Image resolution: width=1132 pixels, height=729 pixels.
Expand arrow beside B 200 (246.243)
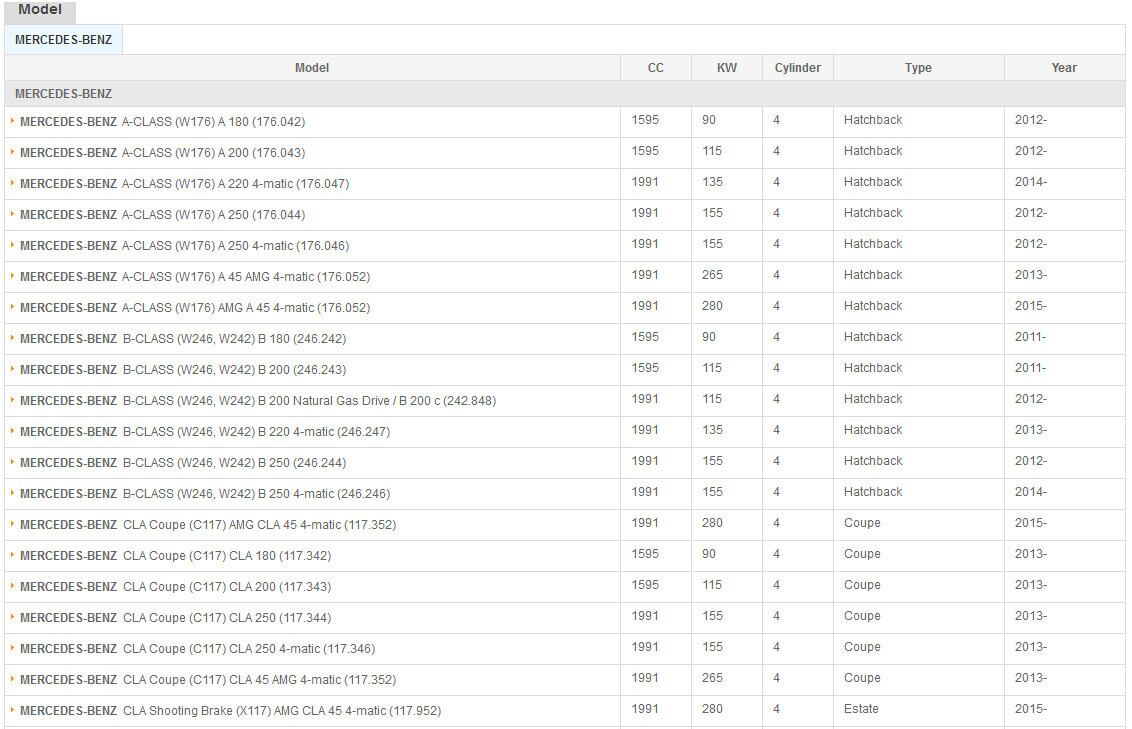(x=12, y=369)
